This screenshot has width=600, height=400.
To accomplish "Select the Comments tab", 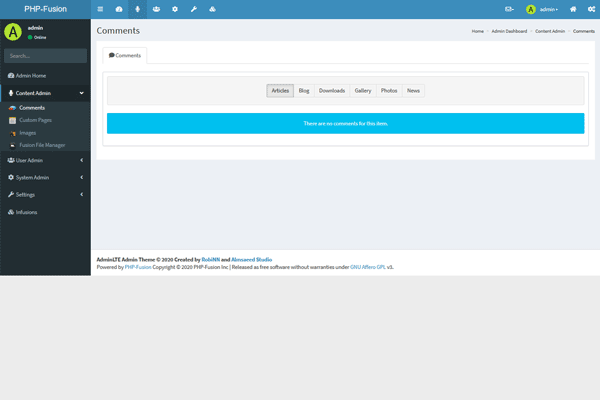I will tap(125, 56).
